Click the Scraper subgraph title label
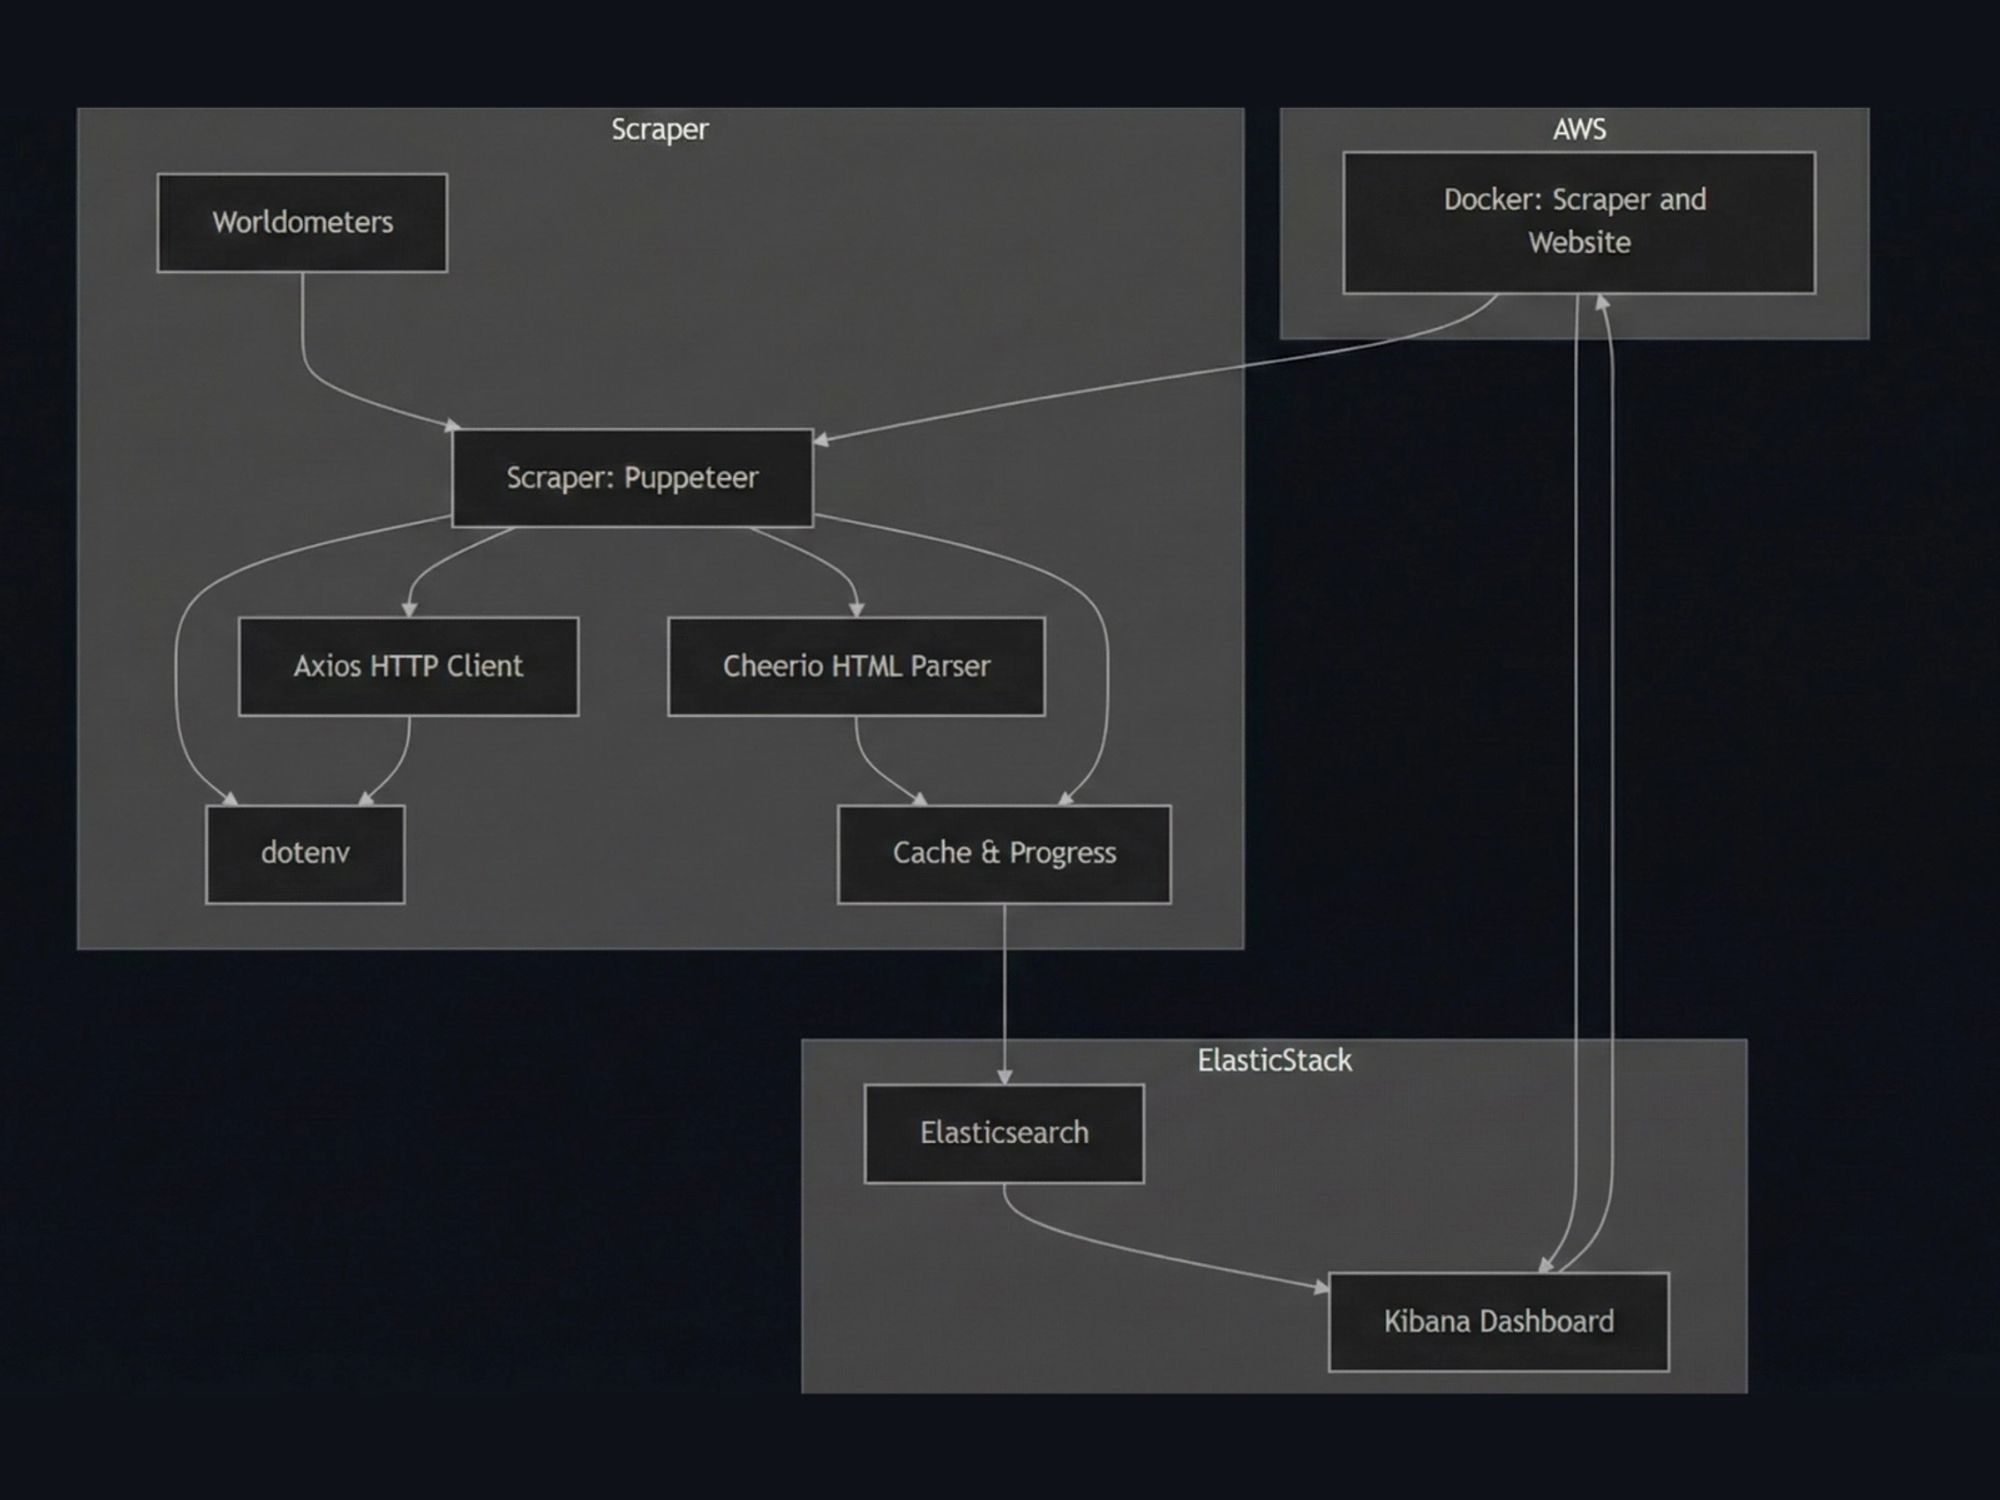 point(660,130)
